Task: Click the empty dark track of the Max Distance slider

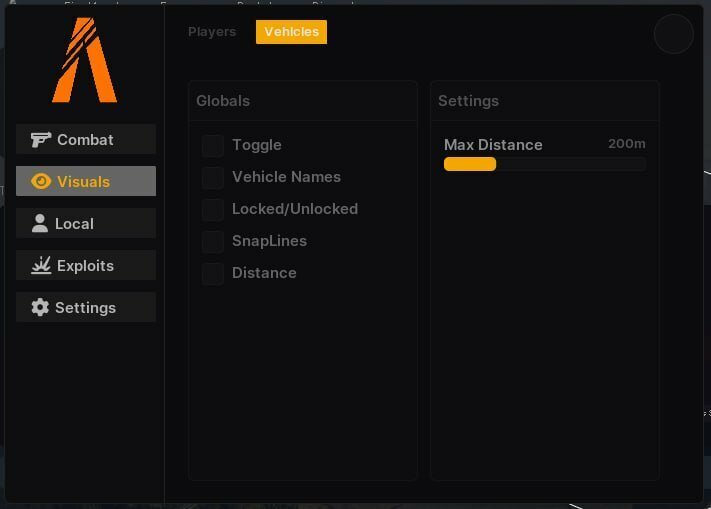Action: [x=571, y=164]
